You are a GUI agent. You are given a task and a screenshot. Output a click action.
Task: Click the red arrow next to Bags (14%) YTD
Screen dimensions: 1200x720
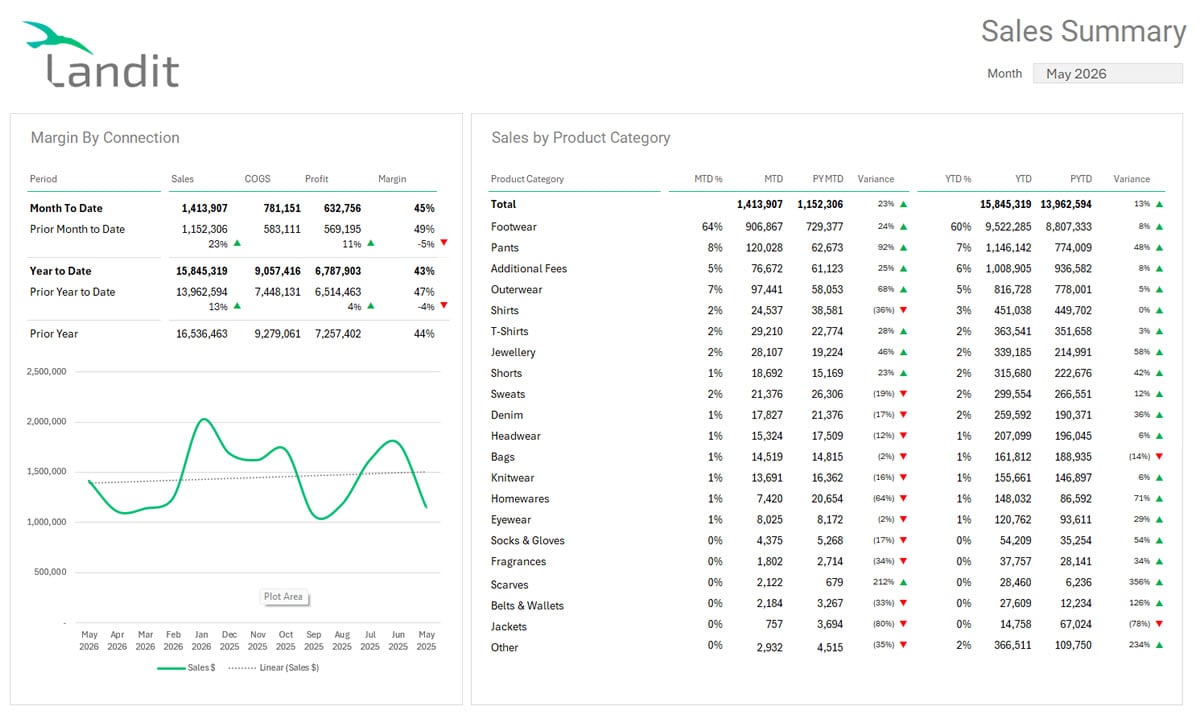tap(1159, 458)
